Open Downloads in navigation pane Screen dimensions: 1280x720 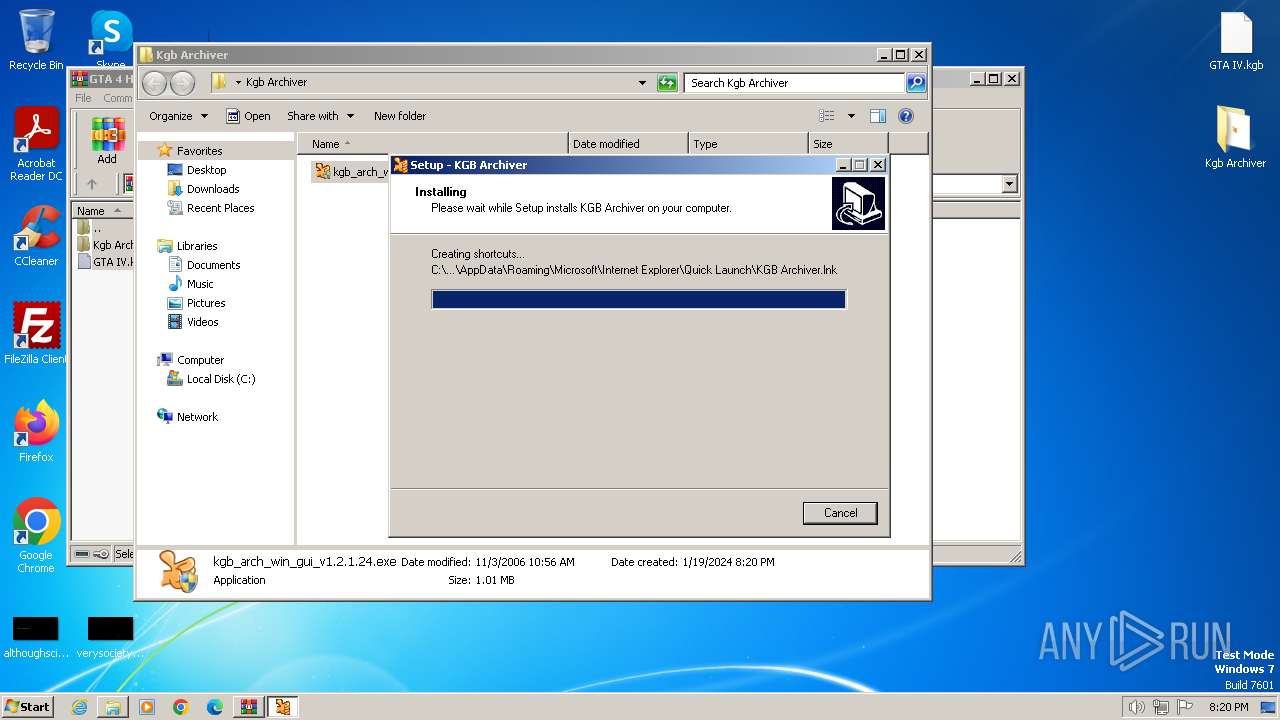pos(213,189)
